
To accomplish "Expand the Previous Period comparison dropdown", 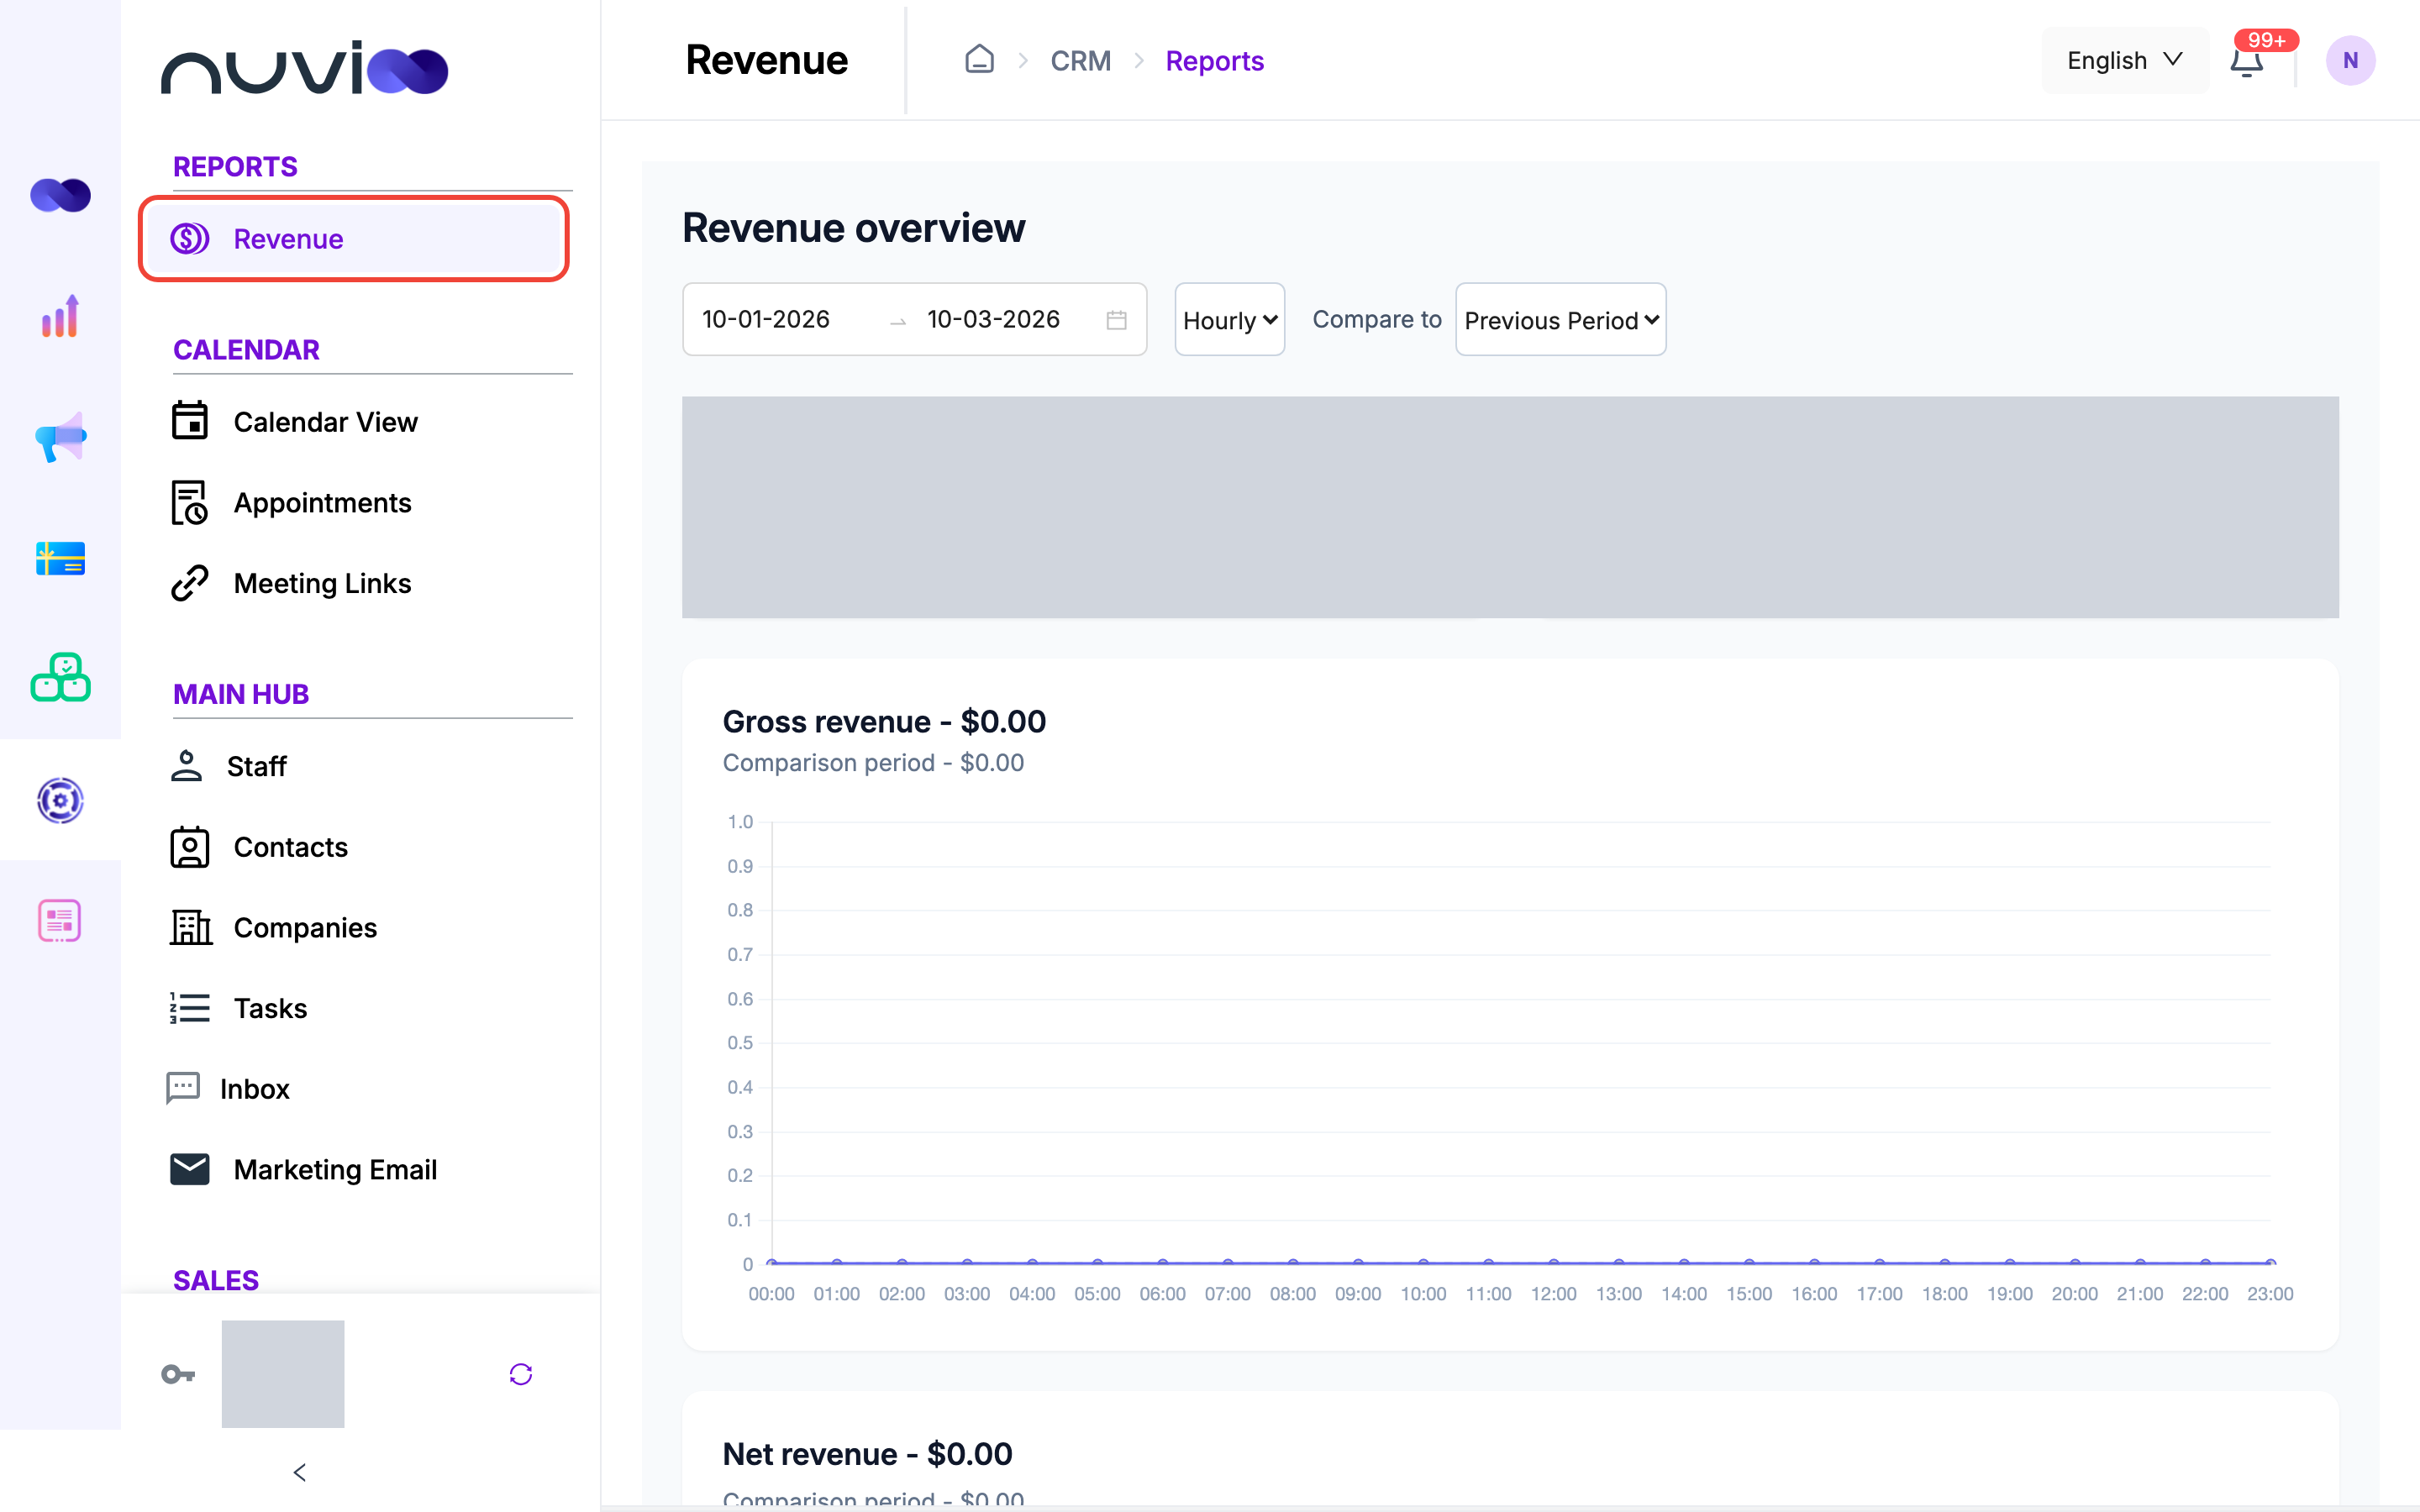I will 1560,320.
